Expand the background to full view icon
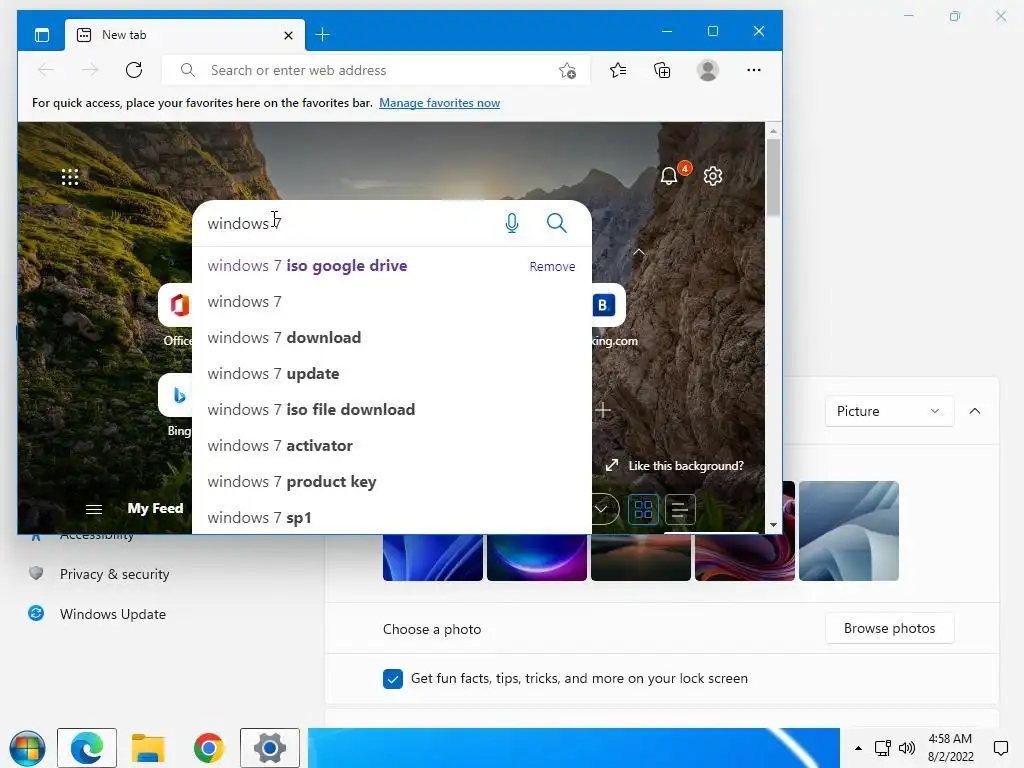Image resolution: width=1024 pixels, height=768 pixels. click(x=612, y=465)
